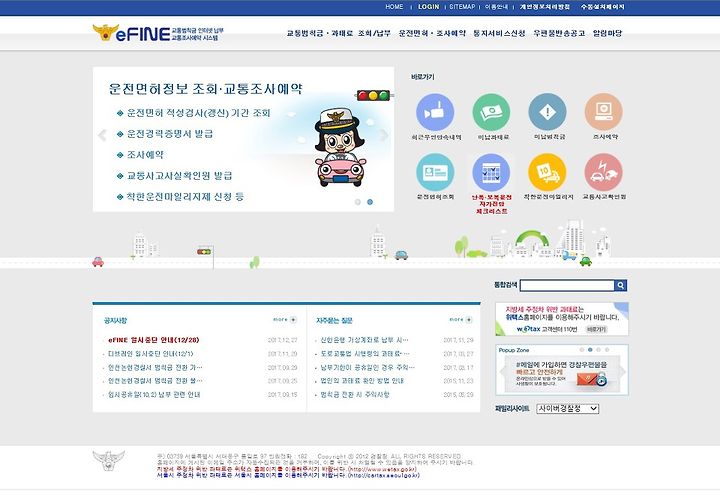Open the 운전면허·조사예약 menu

pos(432,33)
